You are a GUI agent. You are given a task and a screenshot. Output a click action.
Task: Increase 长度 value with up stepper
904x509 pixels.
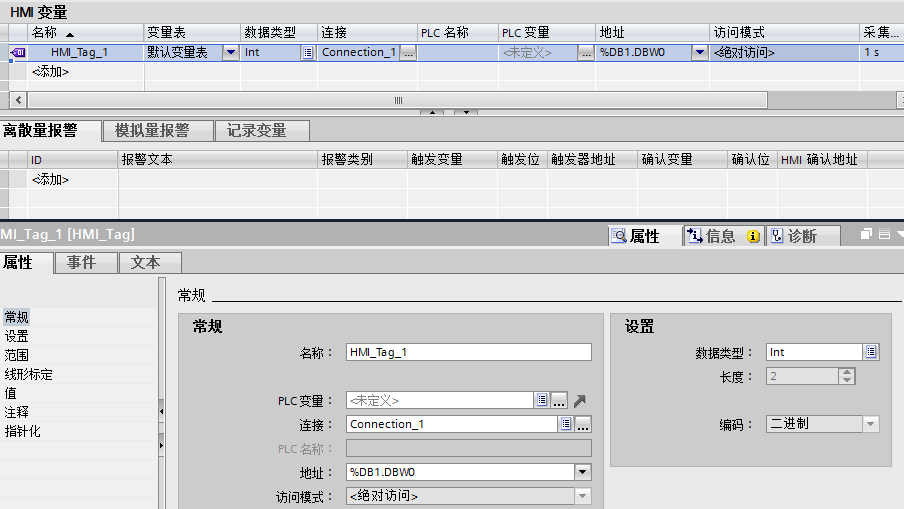tap(847, 372)
